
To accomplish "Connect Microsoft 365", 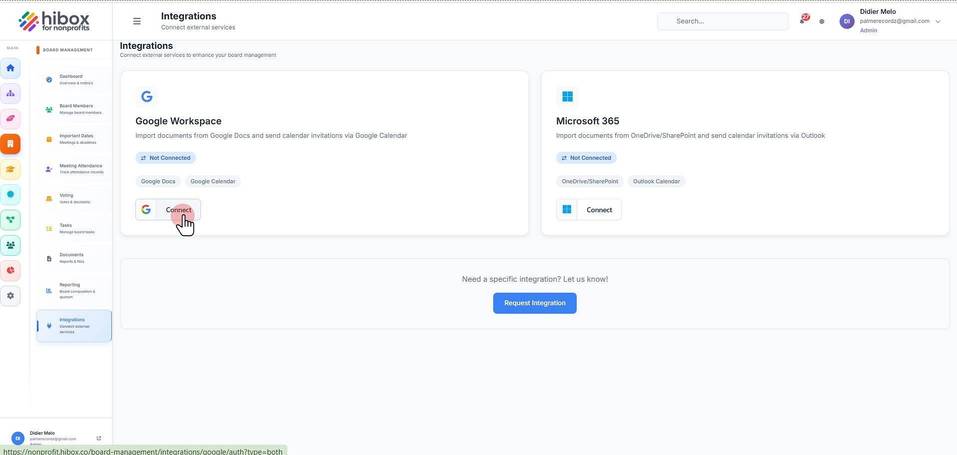I will (588, 209).
